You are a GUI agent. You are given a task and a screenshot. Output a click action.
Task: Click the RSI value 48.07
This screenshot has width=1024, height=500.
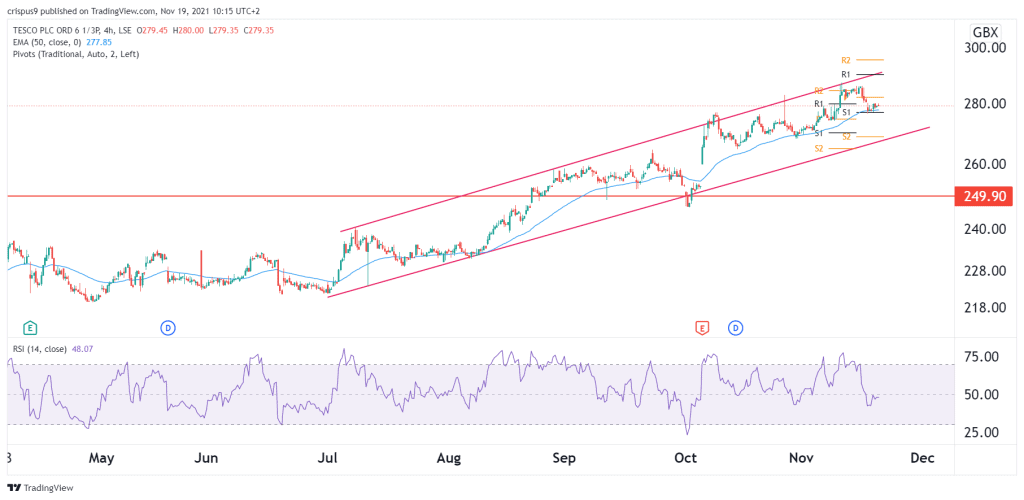click(x=80, y=349)
